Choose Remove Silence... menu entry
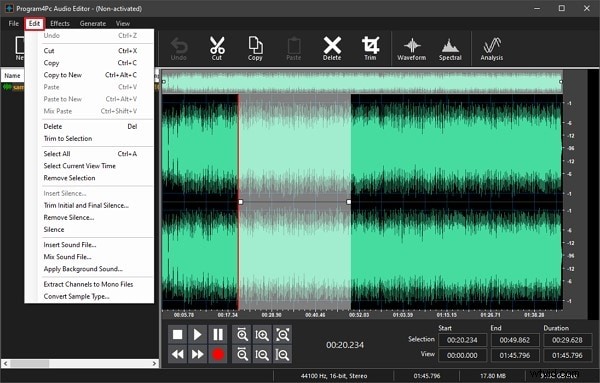Image resolution: width=600 pixels, height=383 pixels. coord(89,217)
